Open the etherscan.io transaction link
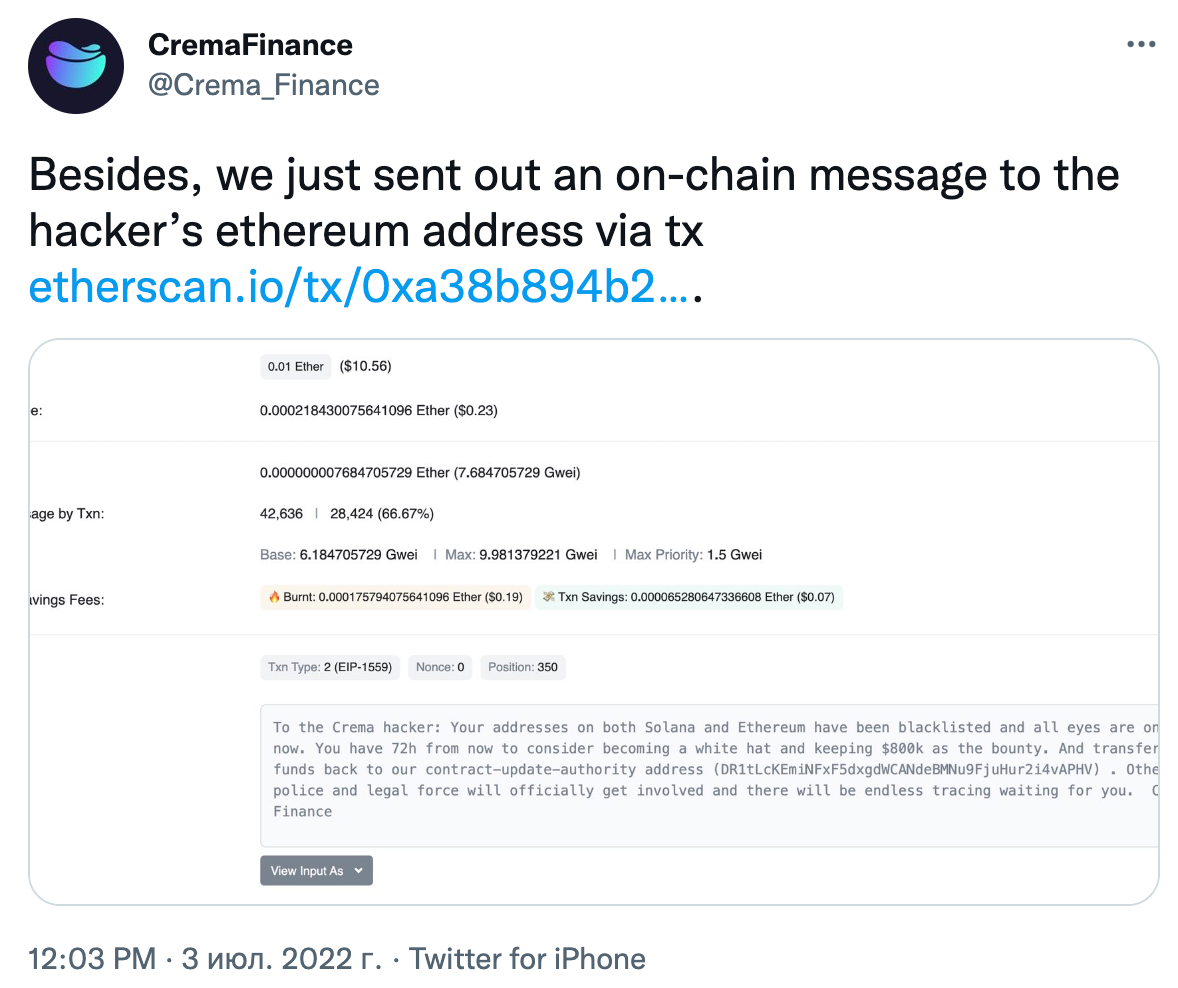Screen dimensions: 1178x988 point(359,288)
